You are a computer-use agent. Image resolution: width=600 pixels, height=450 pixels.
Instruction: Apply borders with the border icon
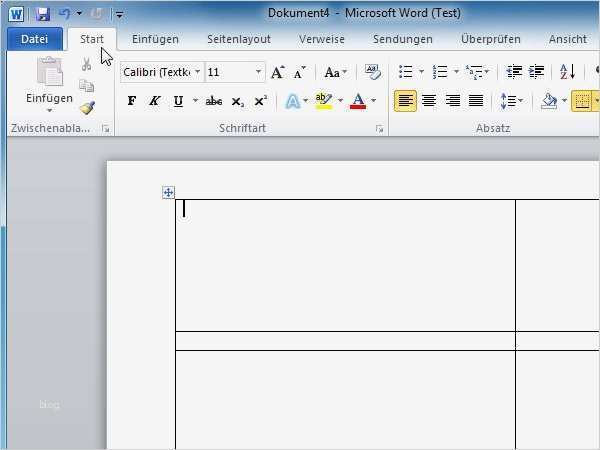click(x=582, y=101)
